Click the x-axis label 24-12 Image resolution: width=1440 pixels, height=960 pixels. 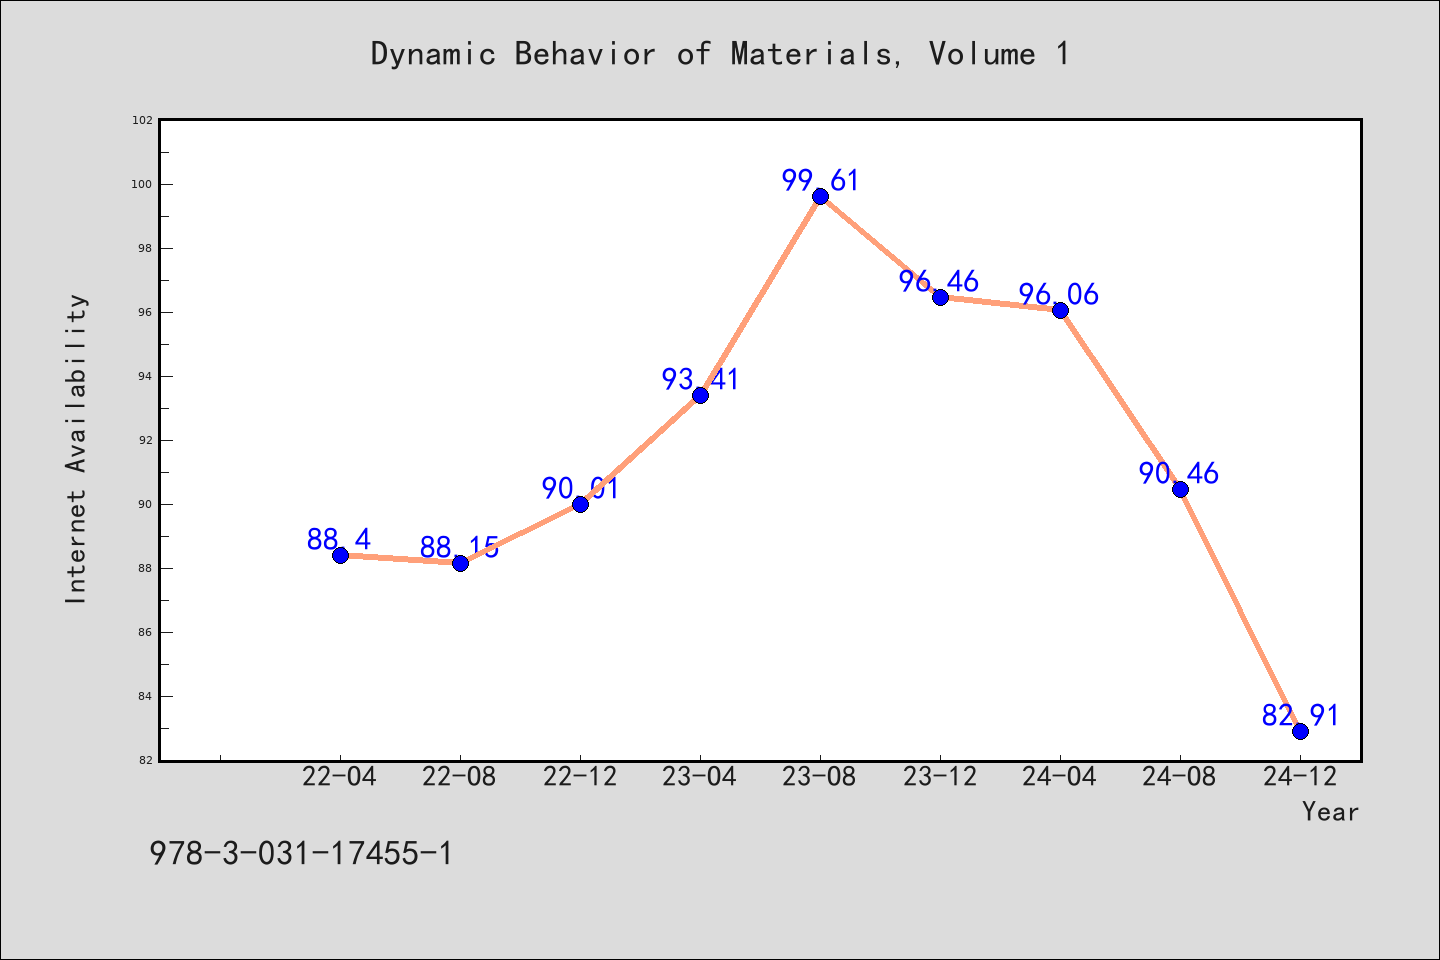pyautogui.click(x=1300, y=777)
